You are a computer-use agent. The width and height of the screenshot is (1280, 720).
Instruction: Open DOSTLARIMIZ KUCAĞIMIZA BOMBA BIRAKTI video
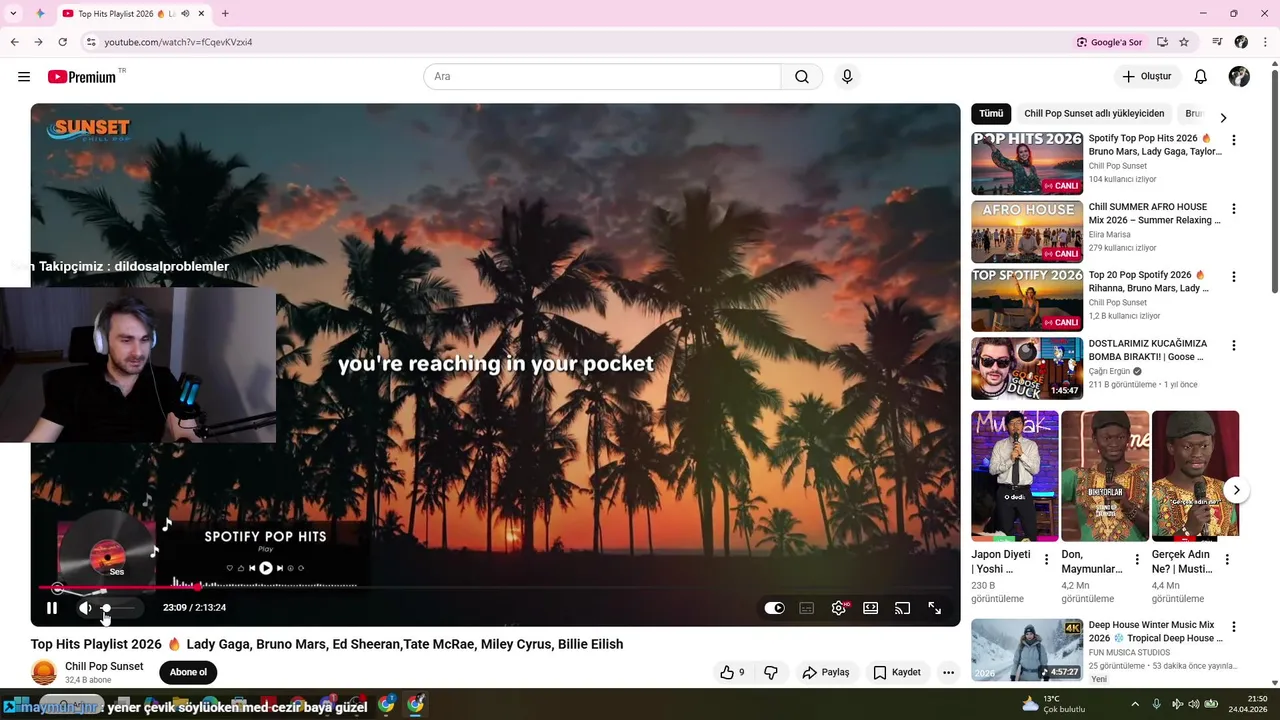tap(1027, 368)
